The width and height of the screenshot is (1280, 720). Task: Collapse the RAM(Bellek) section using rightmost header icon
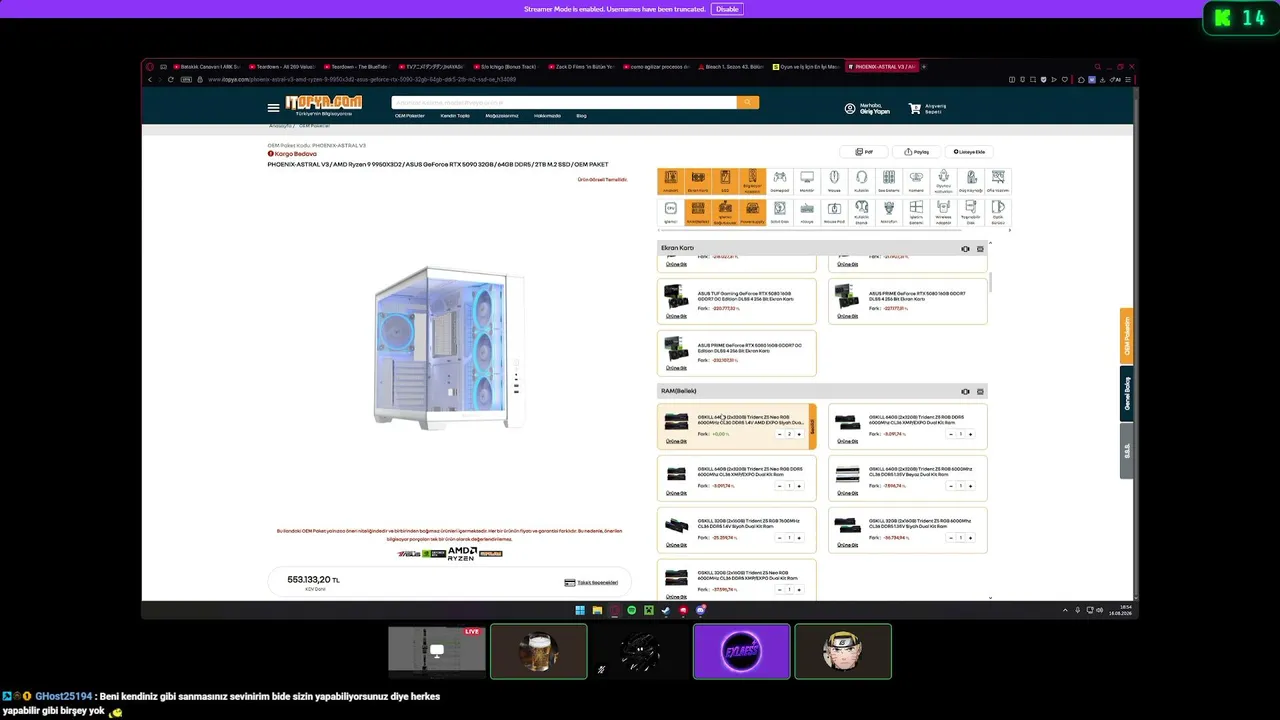coord(980,391)
